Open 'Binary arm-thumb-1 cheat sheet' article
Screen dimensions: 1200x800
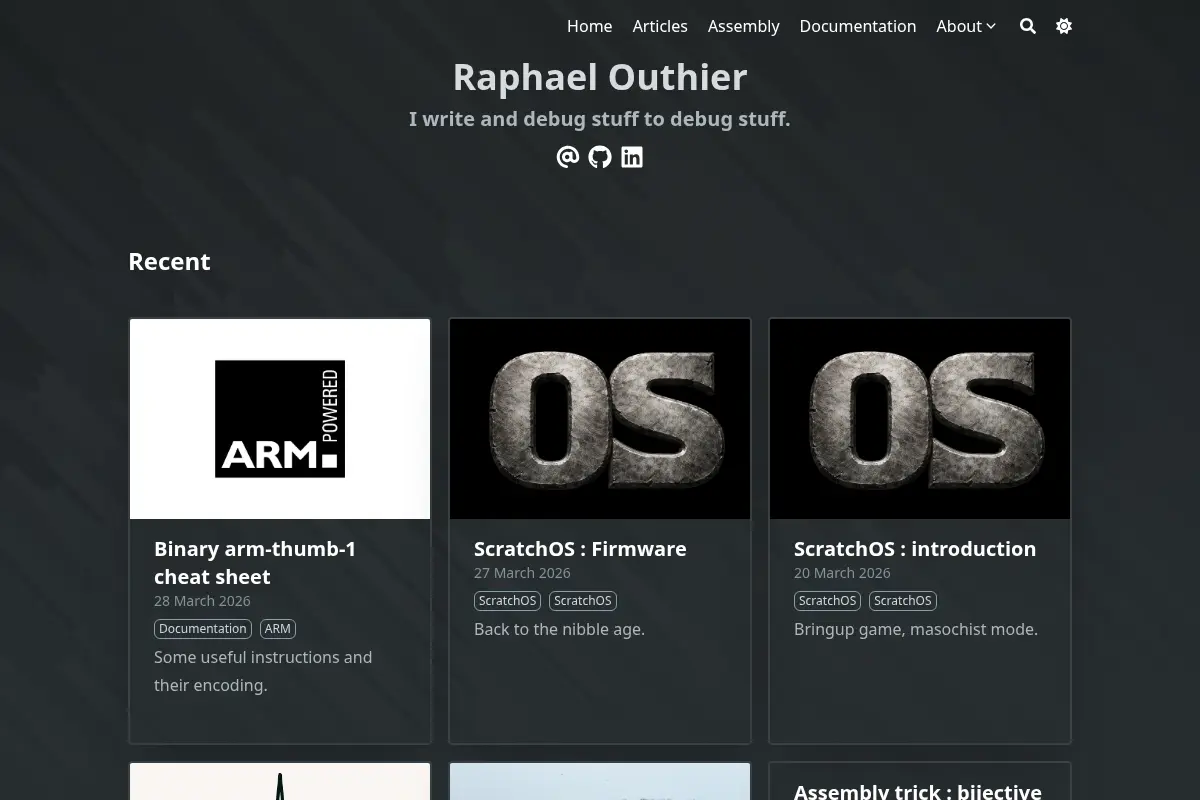point(255,563)
